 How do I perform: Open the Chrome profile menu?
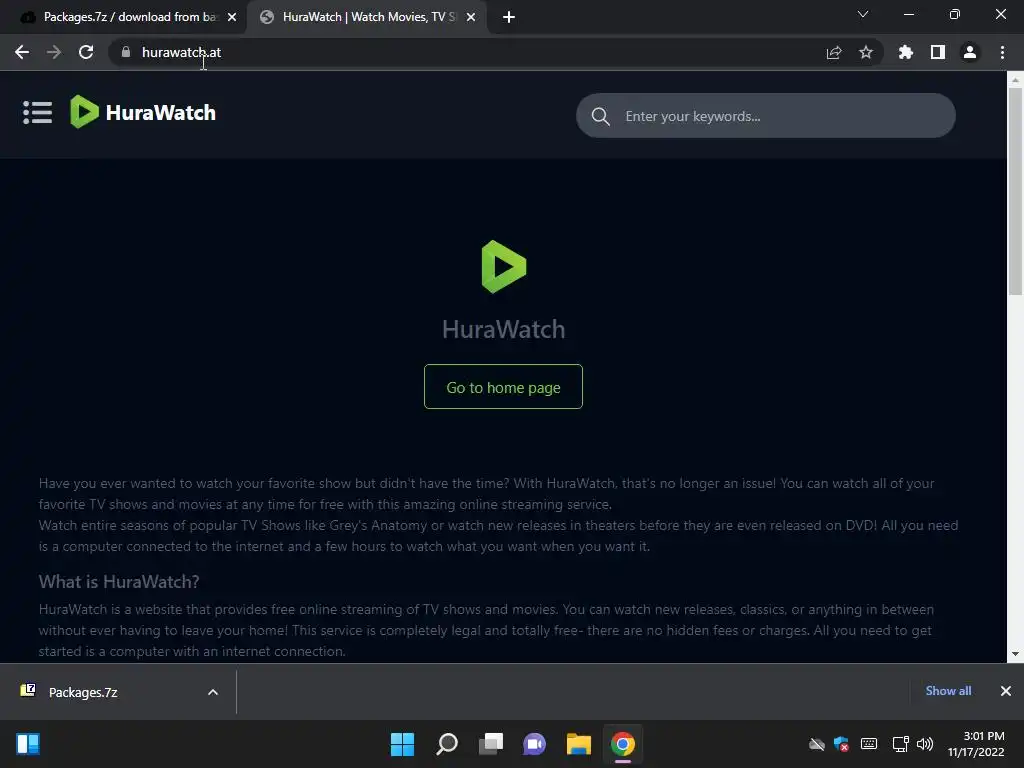[970, 52]
